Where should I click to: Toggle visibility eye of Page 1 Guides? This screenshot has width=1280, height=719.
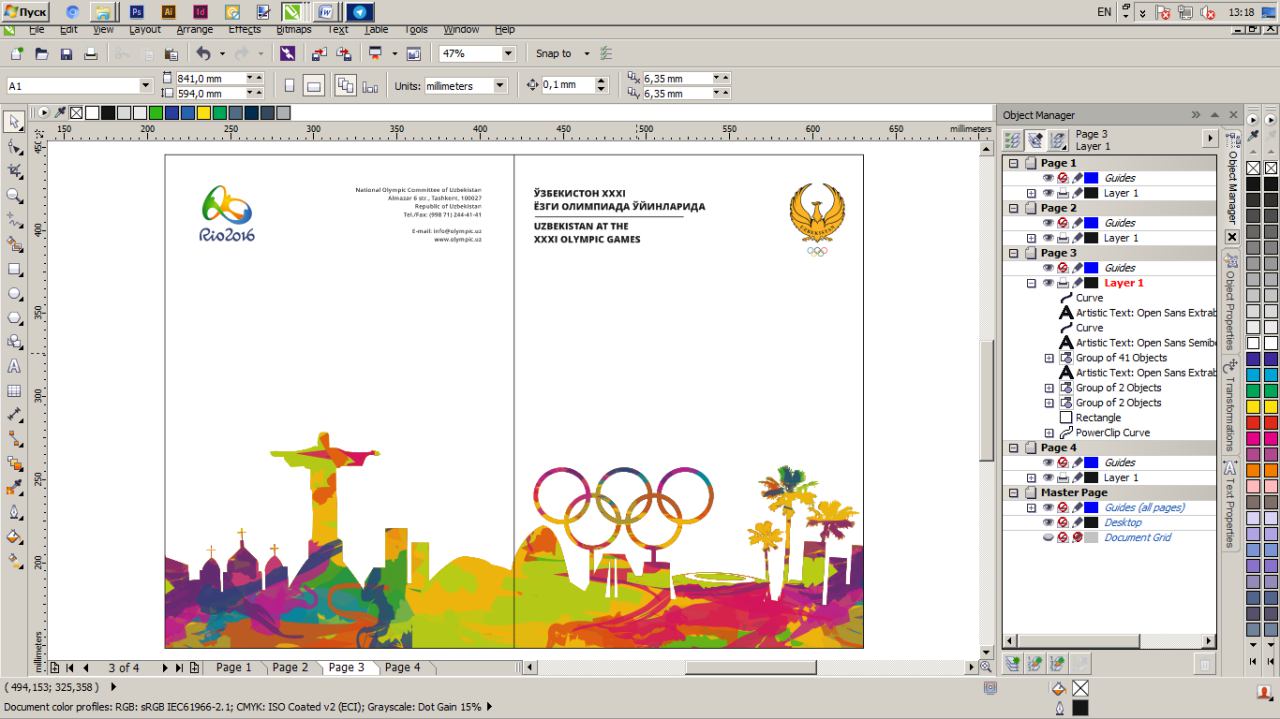[x=1048, y=178]
